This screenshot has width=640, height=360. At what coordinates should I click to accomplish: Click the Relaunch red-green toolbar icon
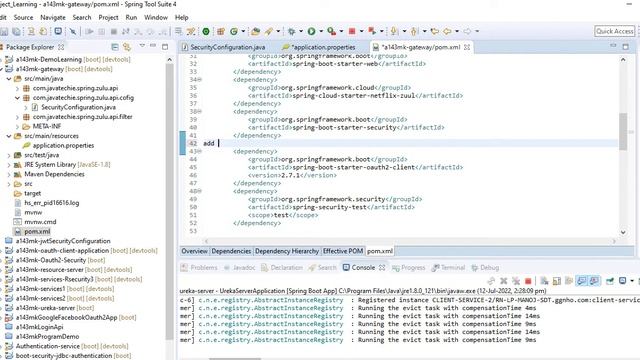tap(372, 31)
